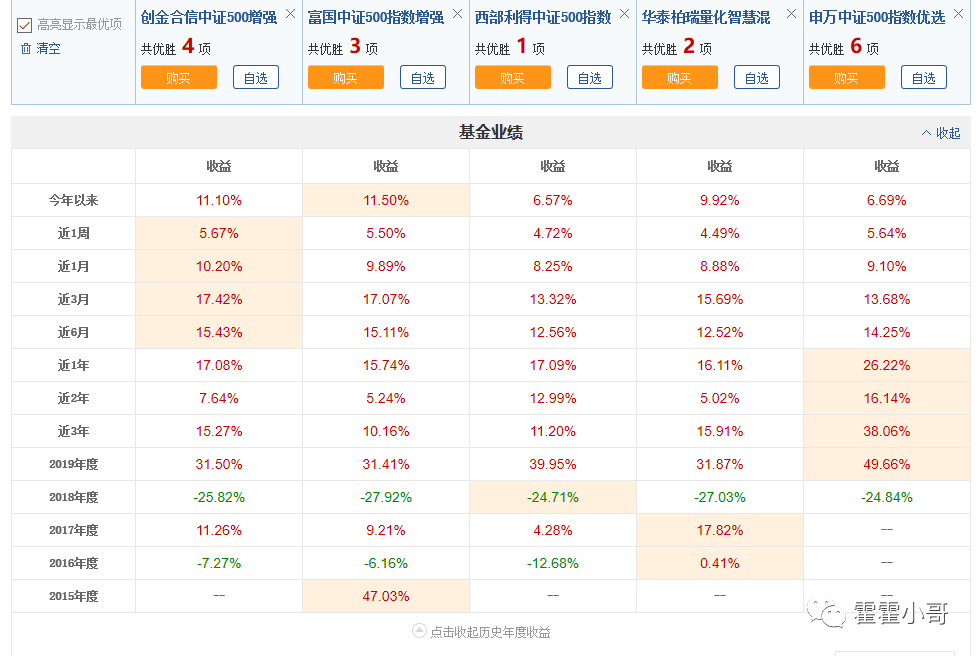Click 购买 under 申万中证500指数优选

click(846, 77)
